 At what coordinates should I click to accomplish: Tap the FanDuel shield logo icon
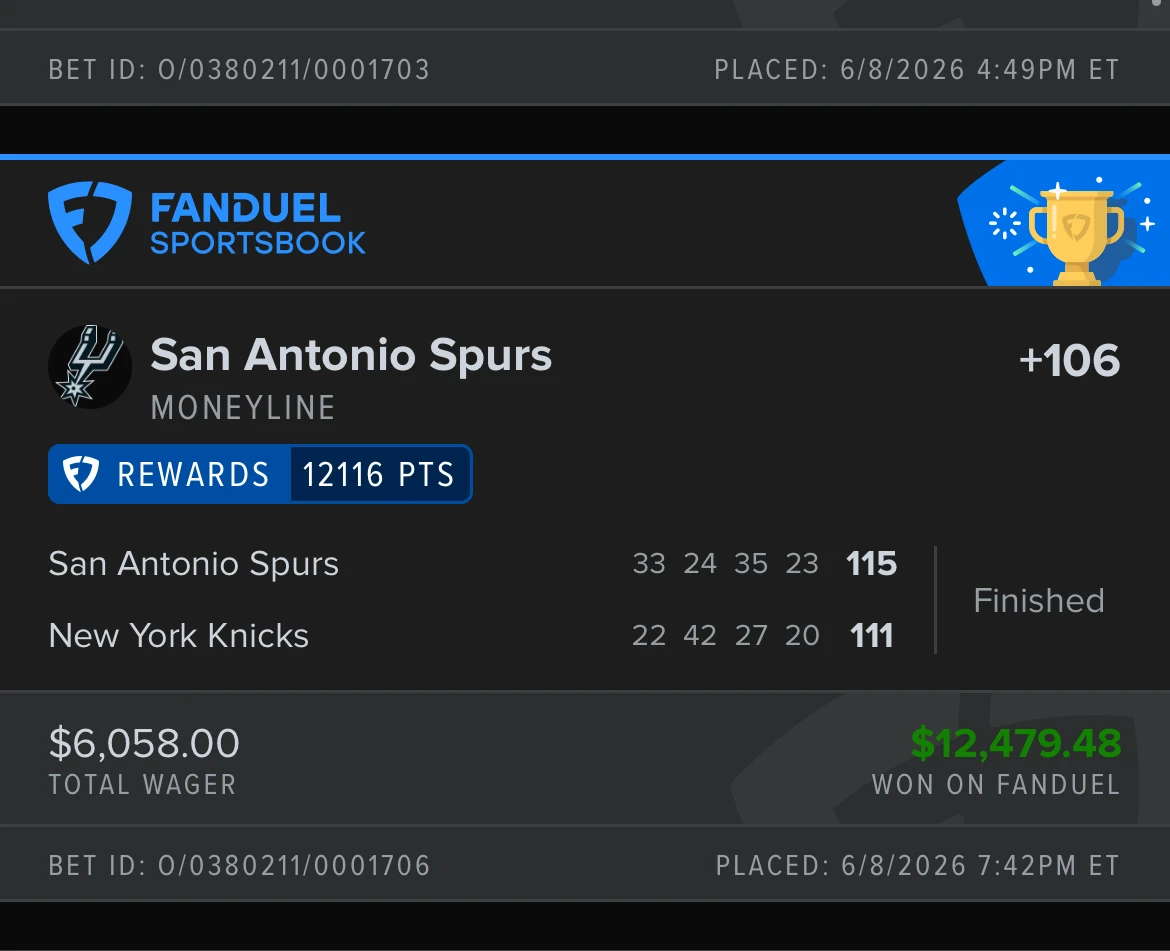(90, 222)
